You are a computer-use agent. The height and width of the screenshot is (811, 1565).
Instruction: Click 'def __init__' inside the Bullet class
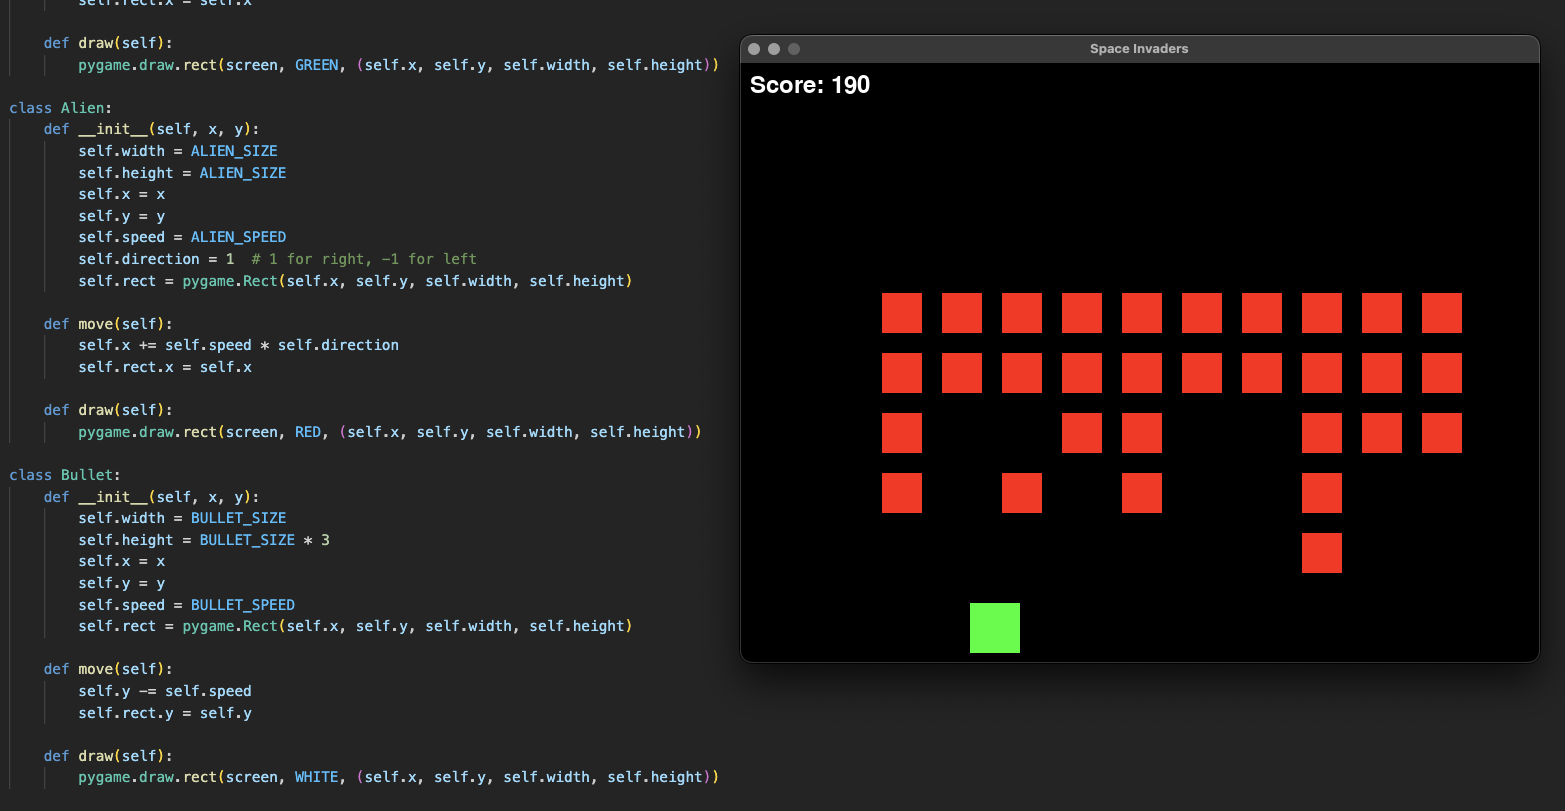click(96, 497)
